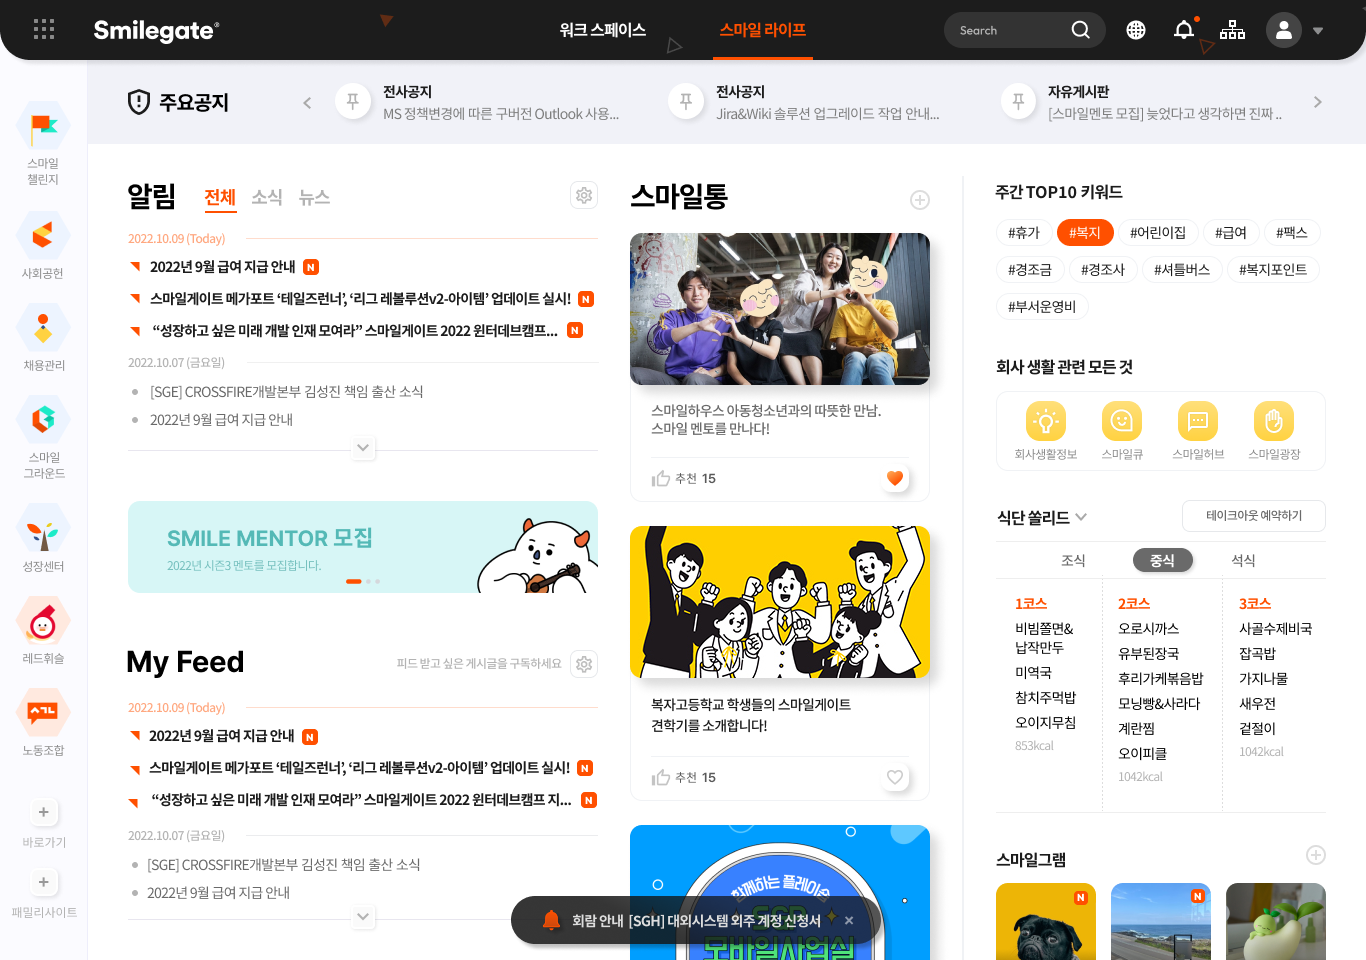Open the profile dropdown arrow
The width and height of the screenshot is (1366, 960).
click(x=1318, y=30)
